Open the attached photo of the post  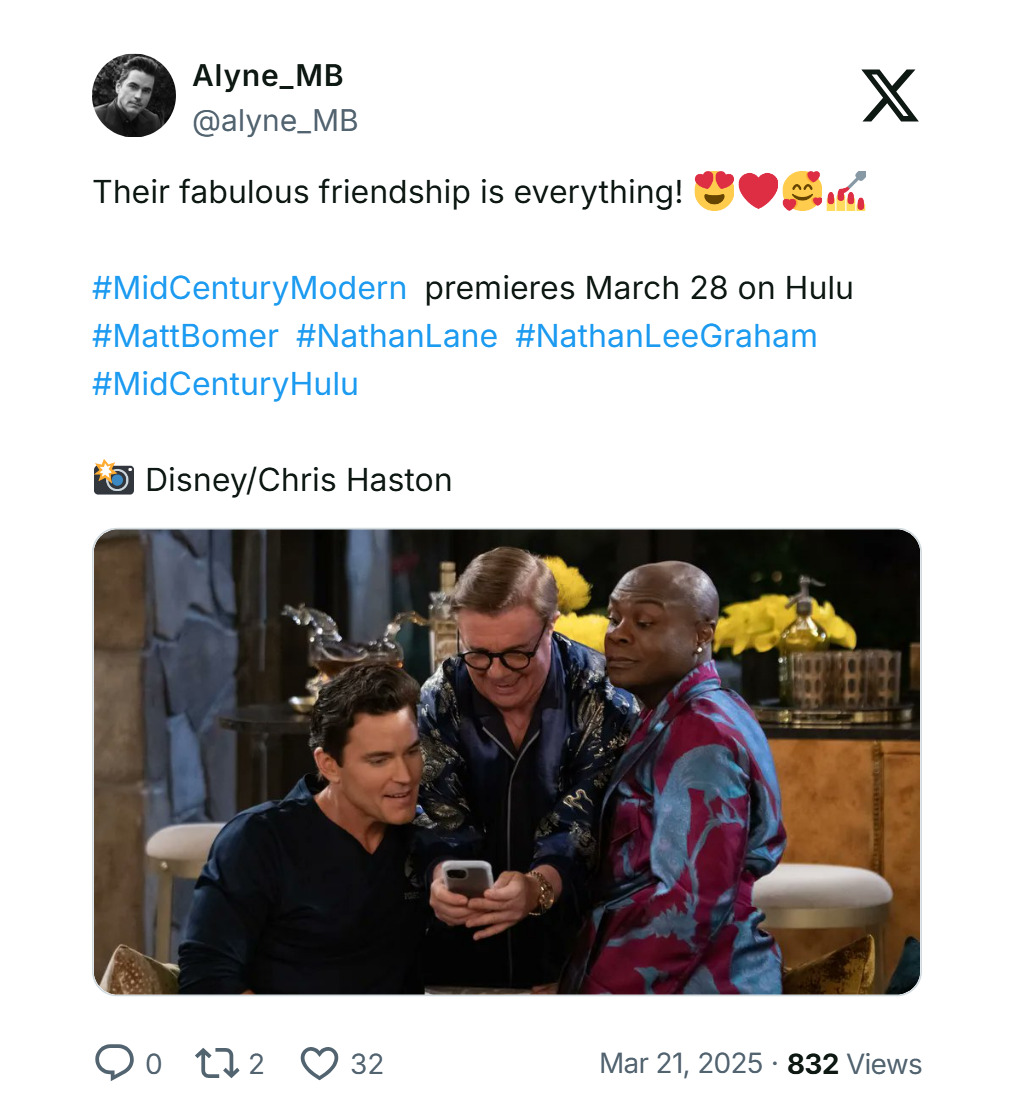tap(506, 761)
